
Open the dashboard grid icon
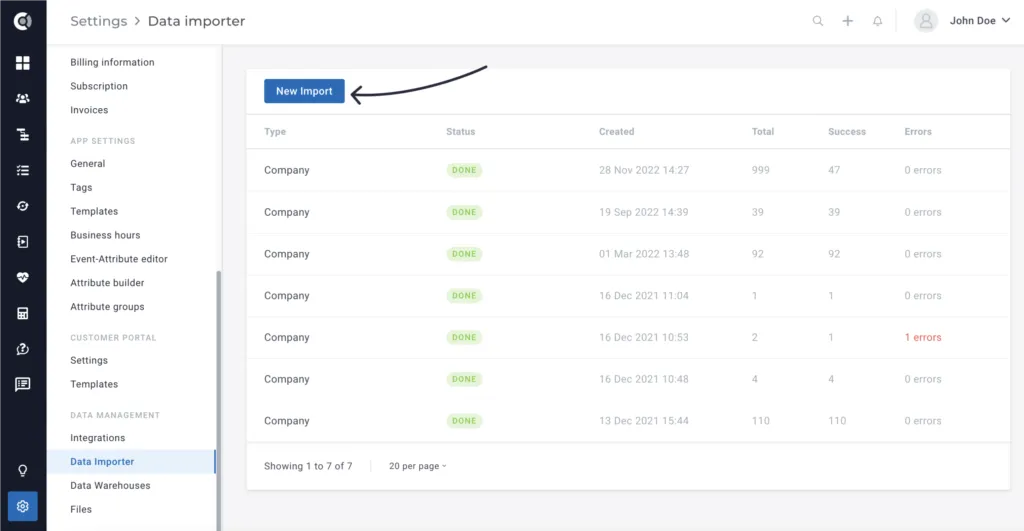click(x=23, y=63)
